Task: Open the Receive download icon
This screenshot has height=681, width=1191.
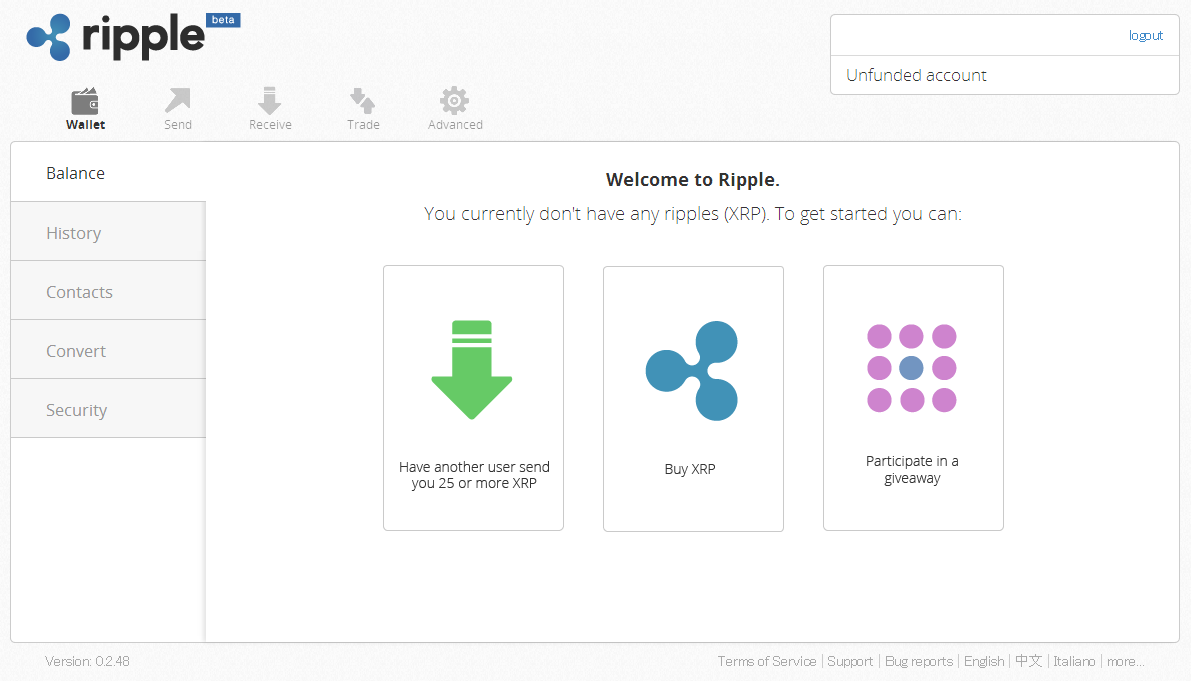Action: (270, 100)
